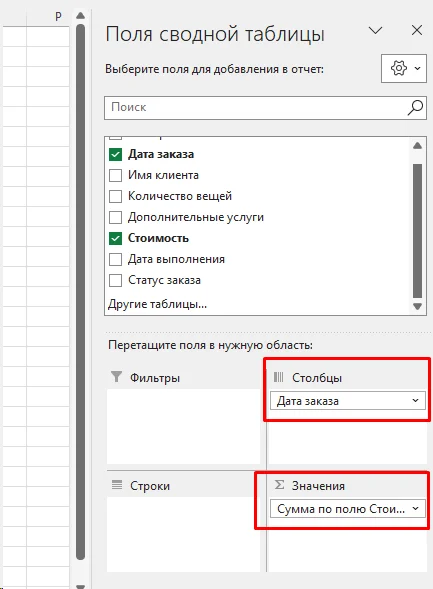Open the gear Tools settings button
Screen dimensions: 433x589
point(404,68)
